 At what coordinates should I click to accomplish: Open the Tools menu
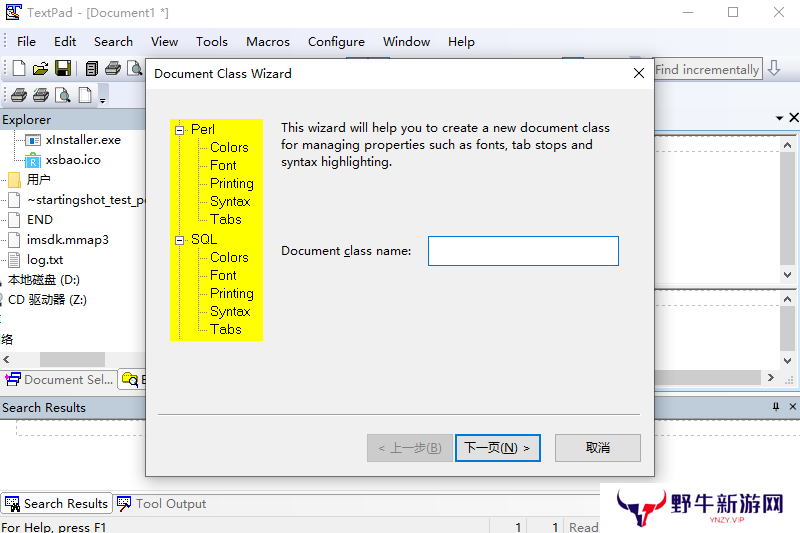tap(212, 42)
